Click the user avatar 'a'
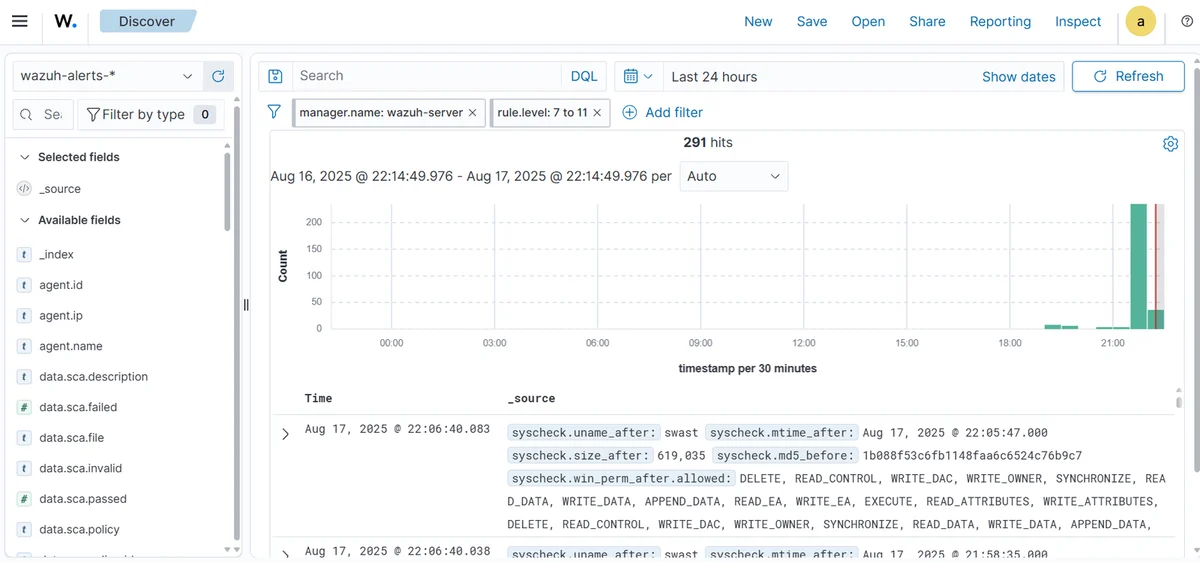 click(x=1141, y=21)
